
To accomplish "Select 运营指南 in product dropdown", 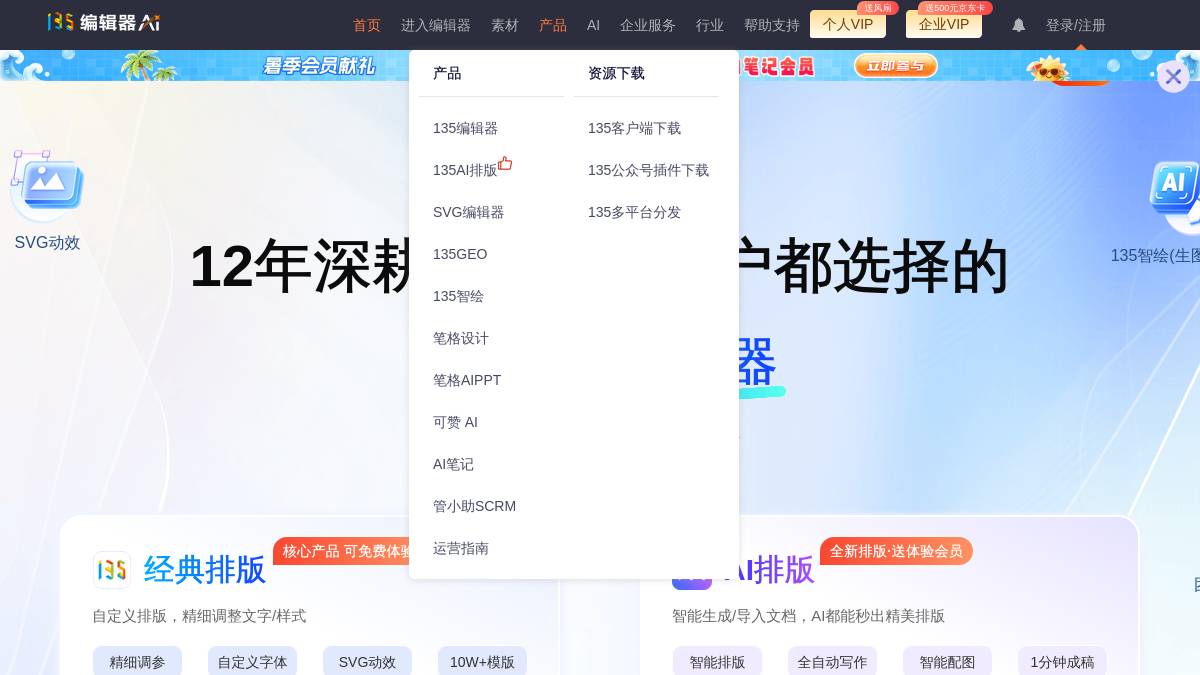I will click(461, 548).
